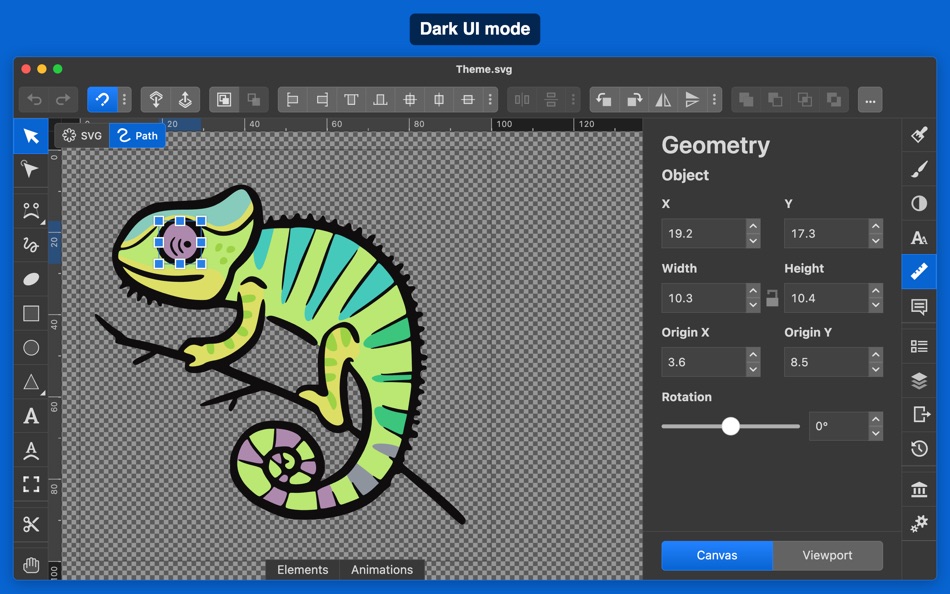Image resolution: width=950 pixels, height=594 pixels.
Task: Open the History panel icon
Action: [x=918, y=448]
